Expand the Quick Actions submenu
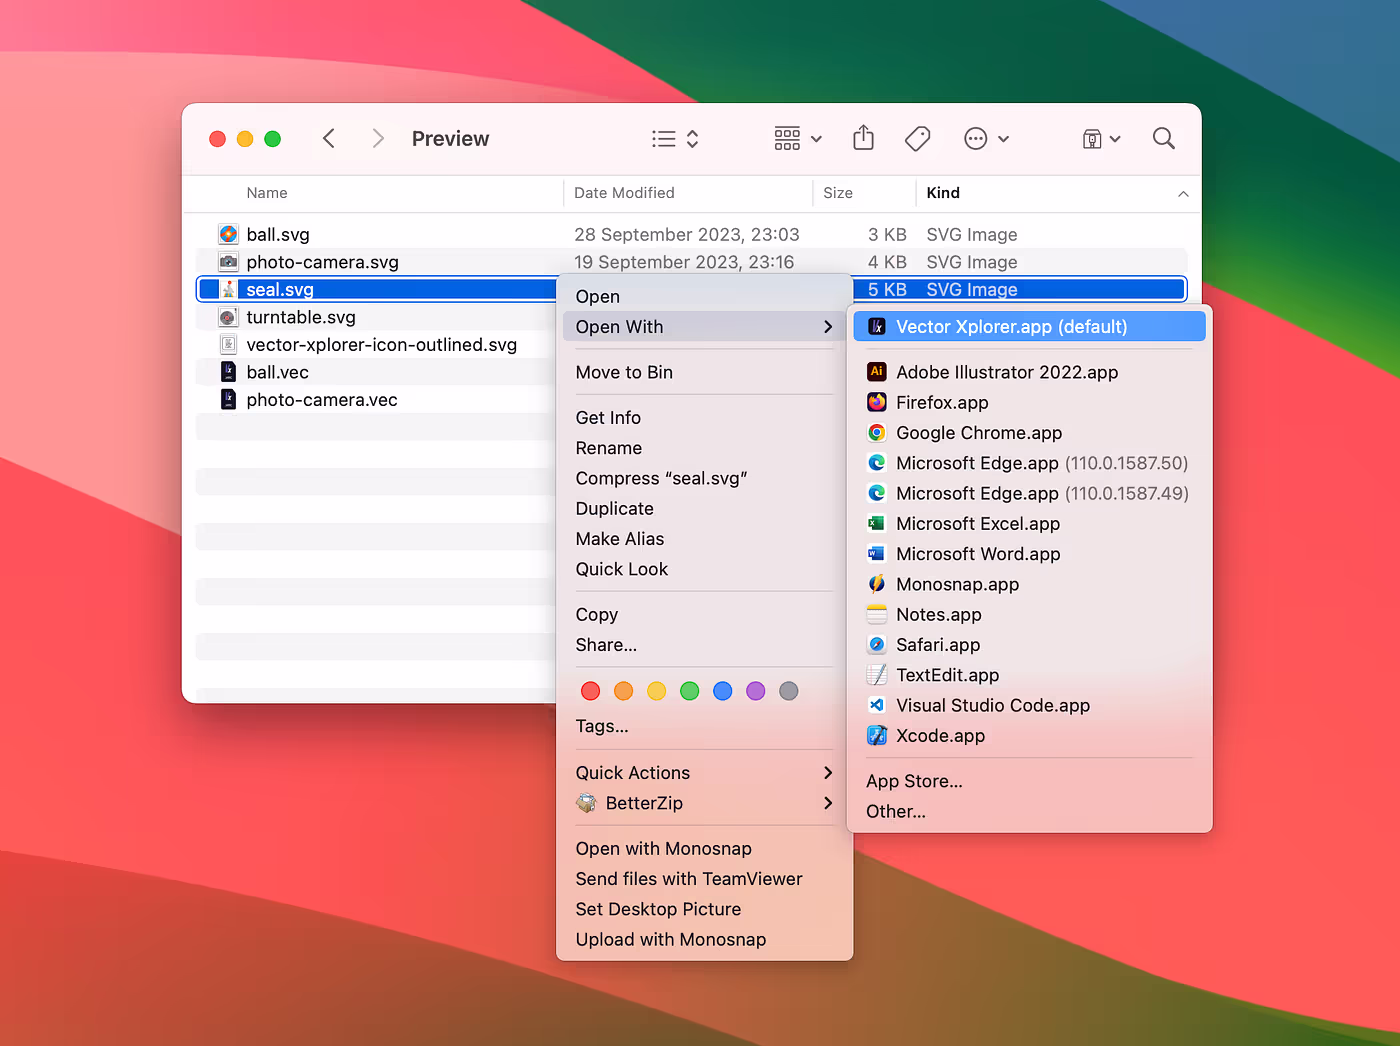This screenshot has width=1400, height=1046. 704,773
